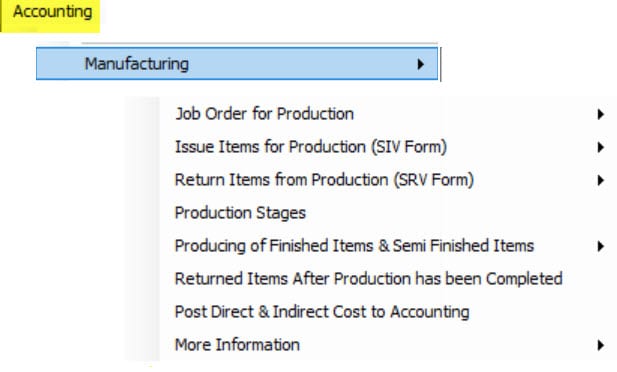Expand the Manufacturing submenu arrow

421,64
